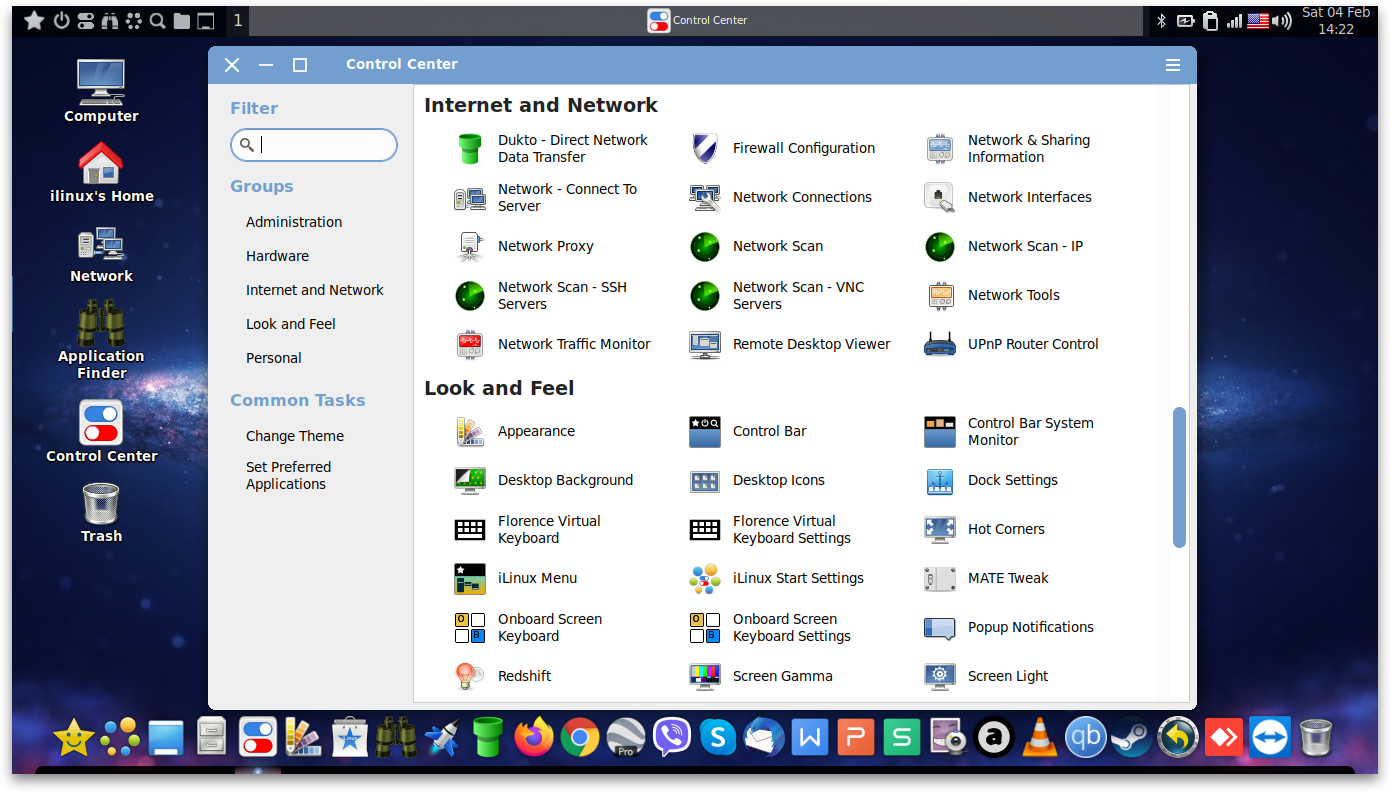Select Set Preferred Applications task

(288, 475)
